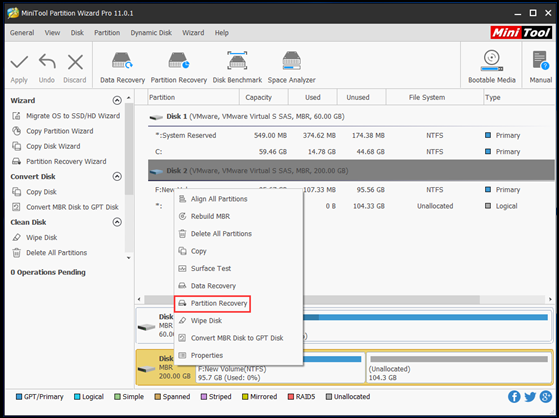This screenshot has width=559, height=418.
Task: Collapse the Wizard section
Action: 117,100
